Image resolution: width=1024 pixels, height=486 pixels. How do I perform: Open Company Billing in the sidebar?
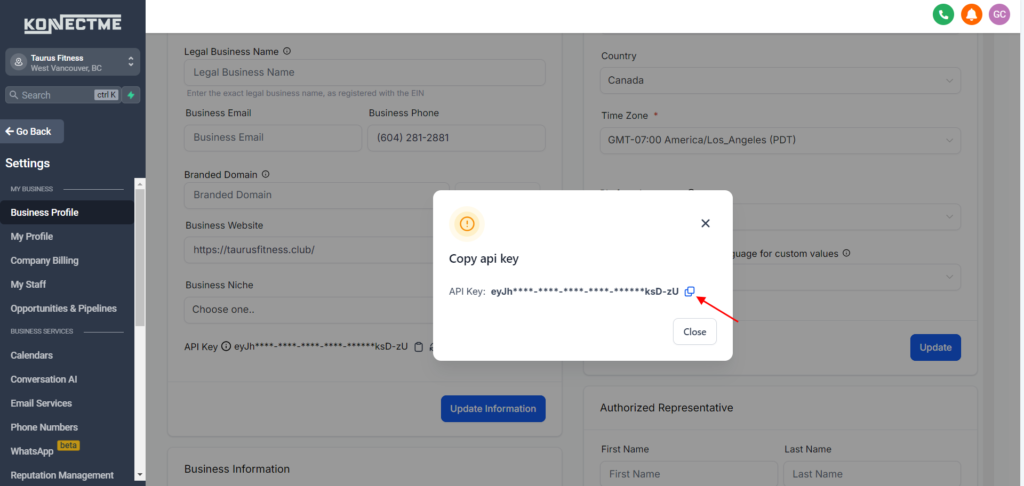[x=44, y=261]
